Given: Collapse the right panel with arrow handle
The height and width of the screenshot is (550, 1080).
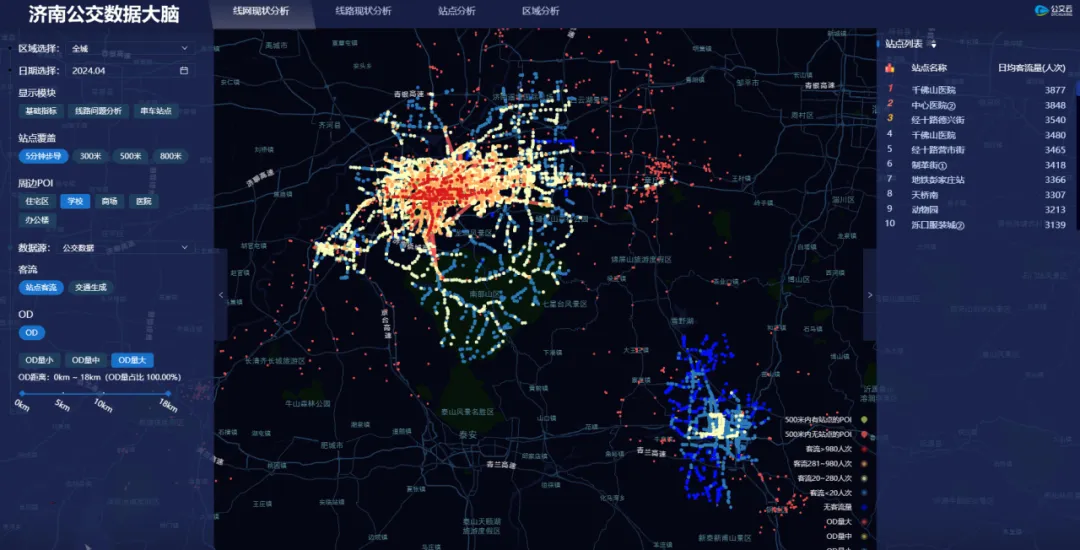Looking at the screenshot, I should pos(870,295).
